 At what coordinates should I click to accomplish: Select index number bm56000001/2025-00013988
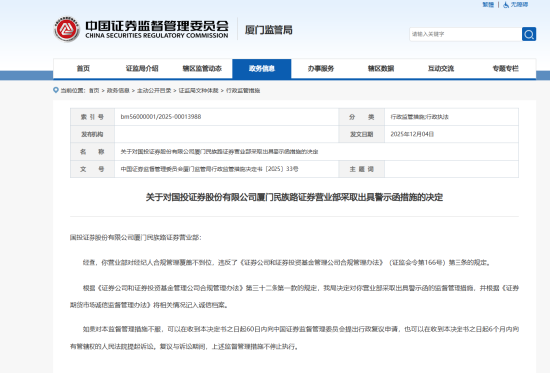tap(161, 117)
